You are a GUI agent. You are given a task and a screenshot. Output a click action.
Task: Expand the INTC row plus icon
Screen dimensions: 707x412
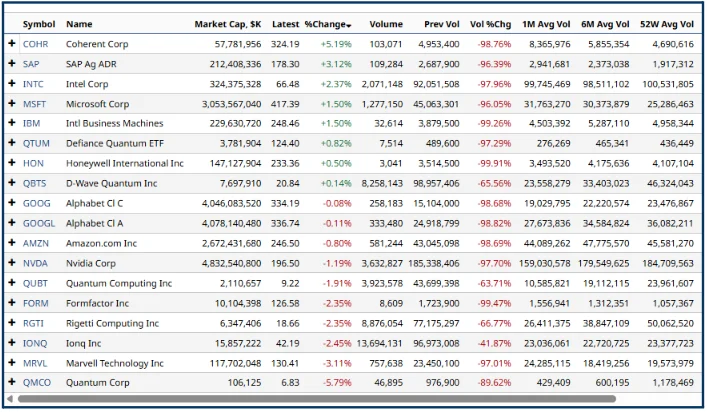(12, 83)
